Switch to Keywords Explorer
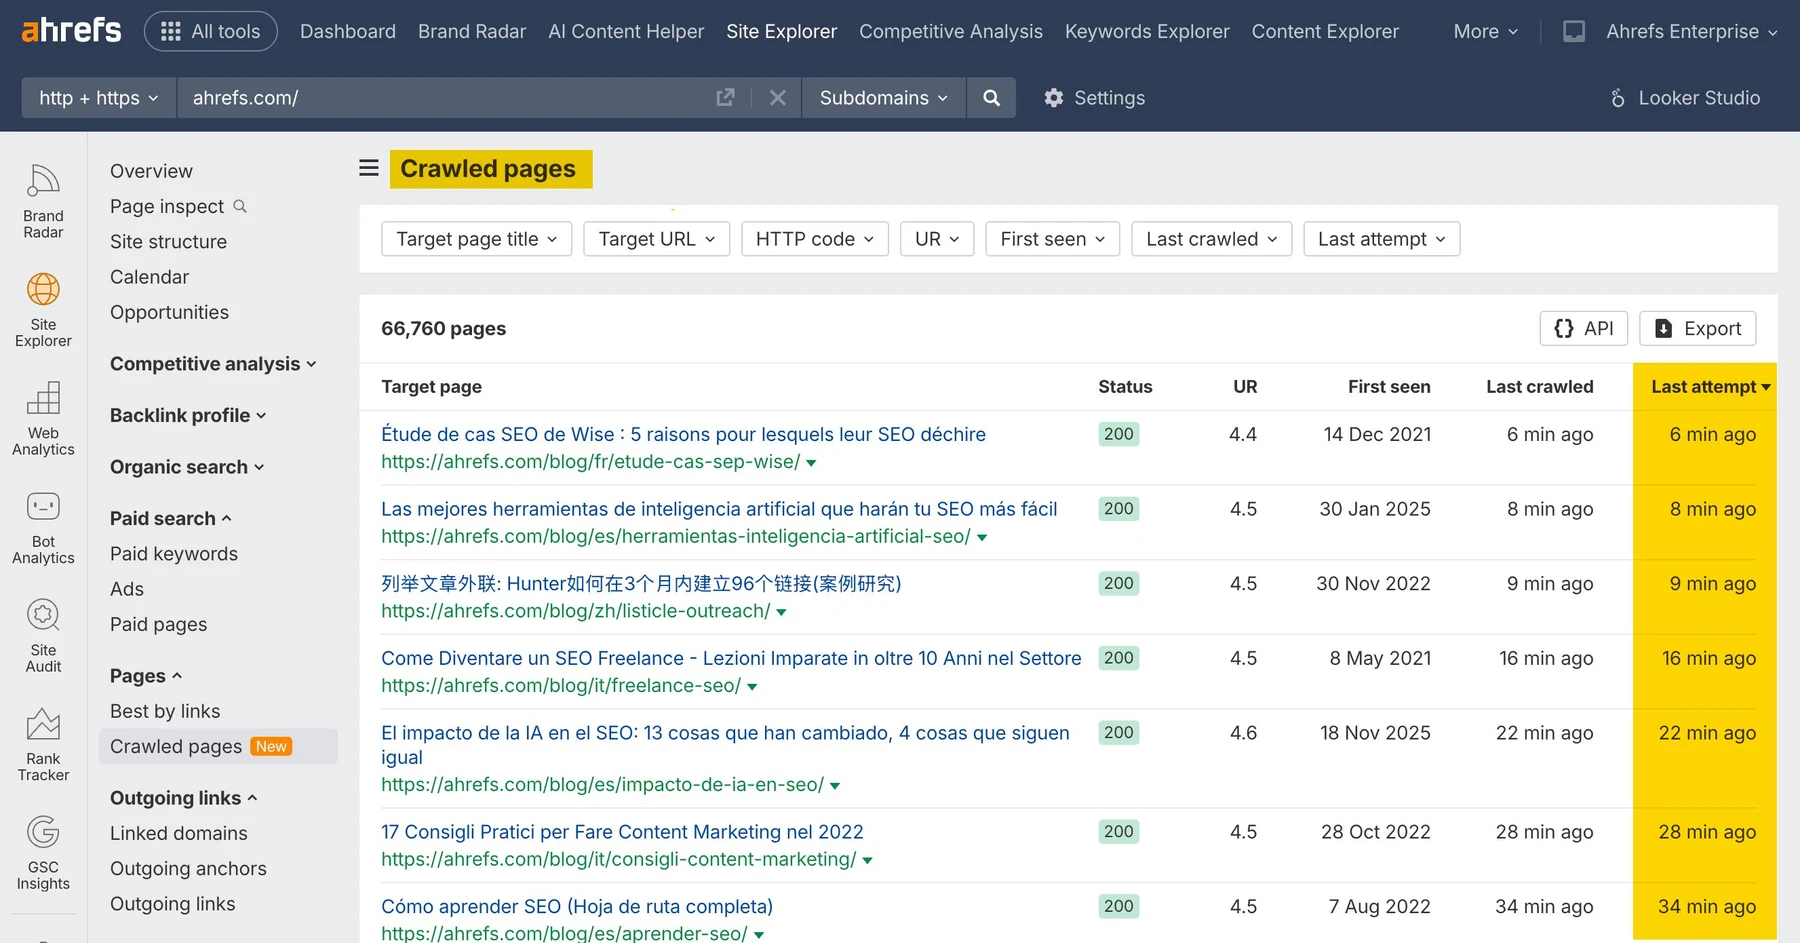The image size is (1800, 943). [1147, 31]
